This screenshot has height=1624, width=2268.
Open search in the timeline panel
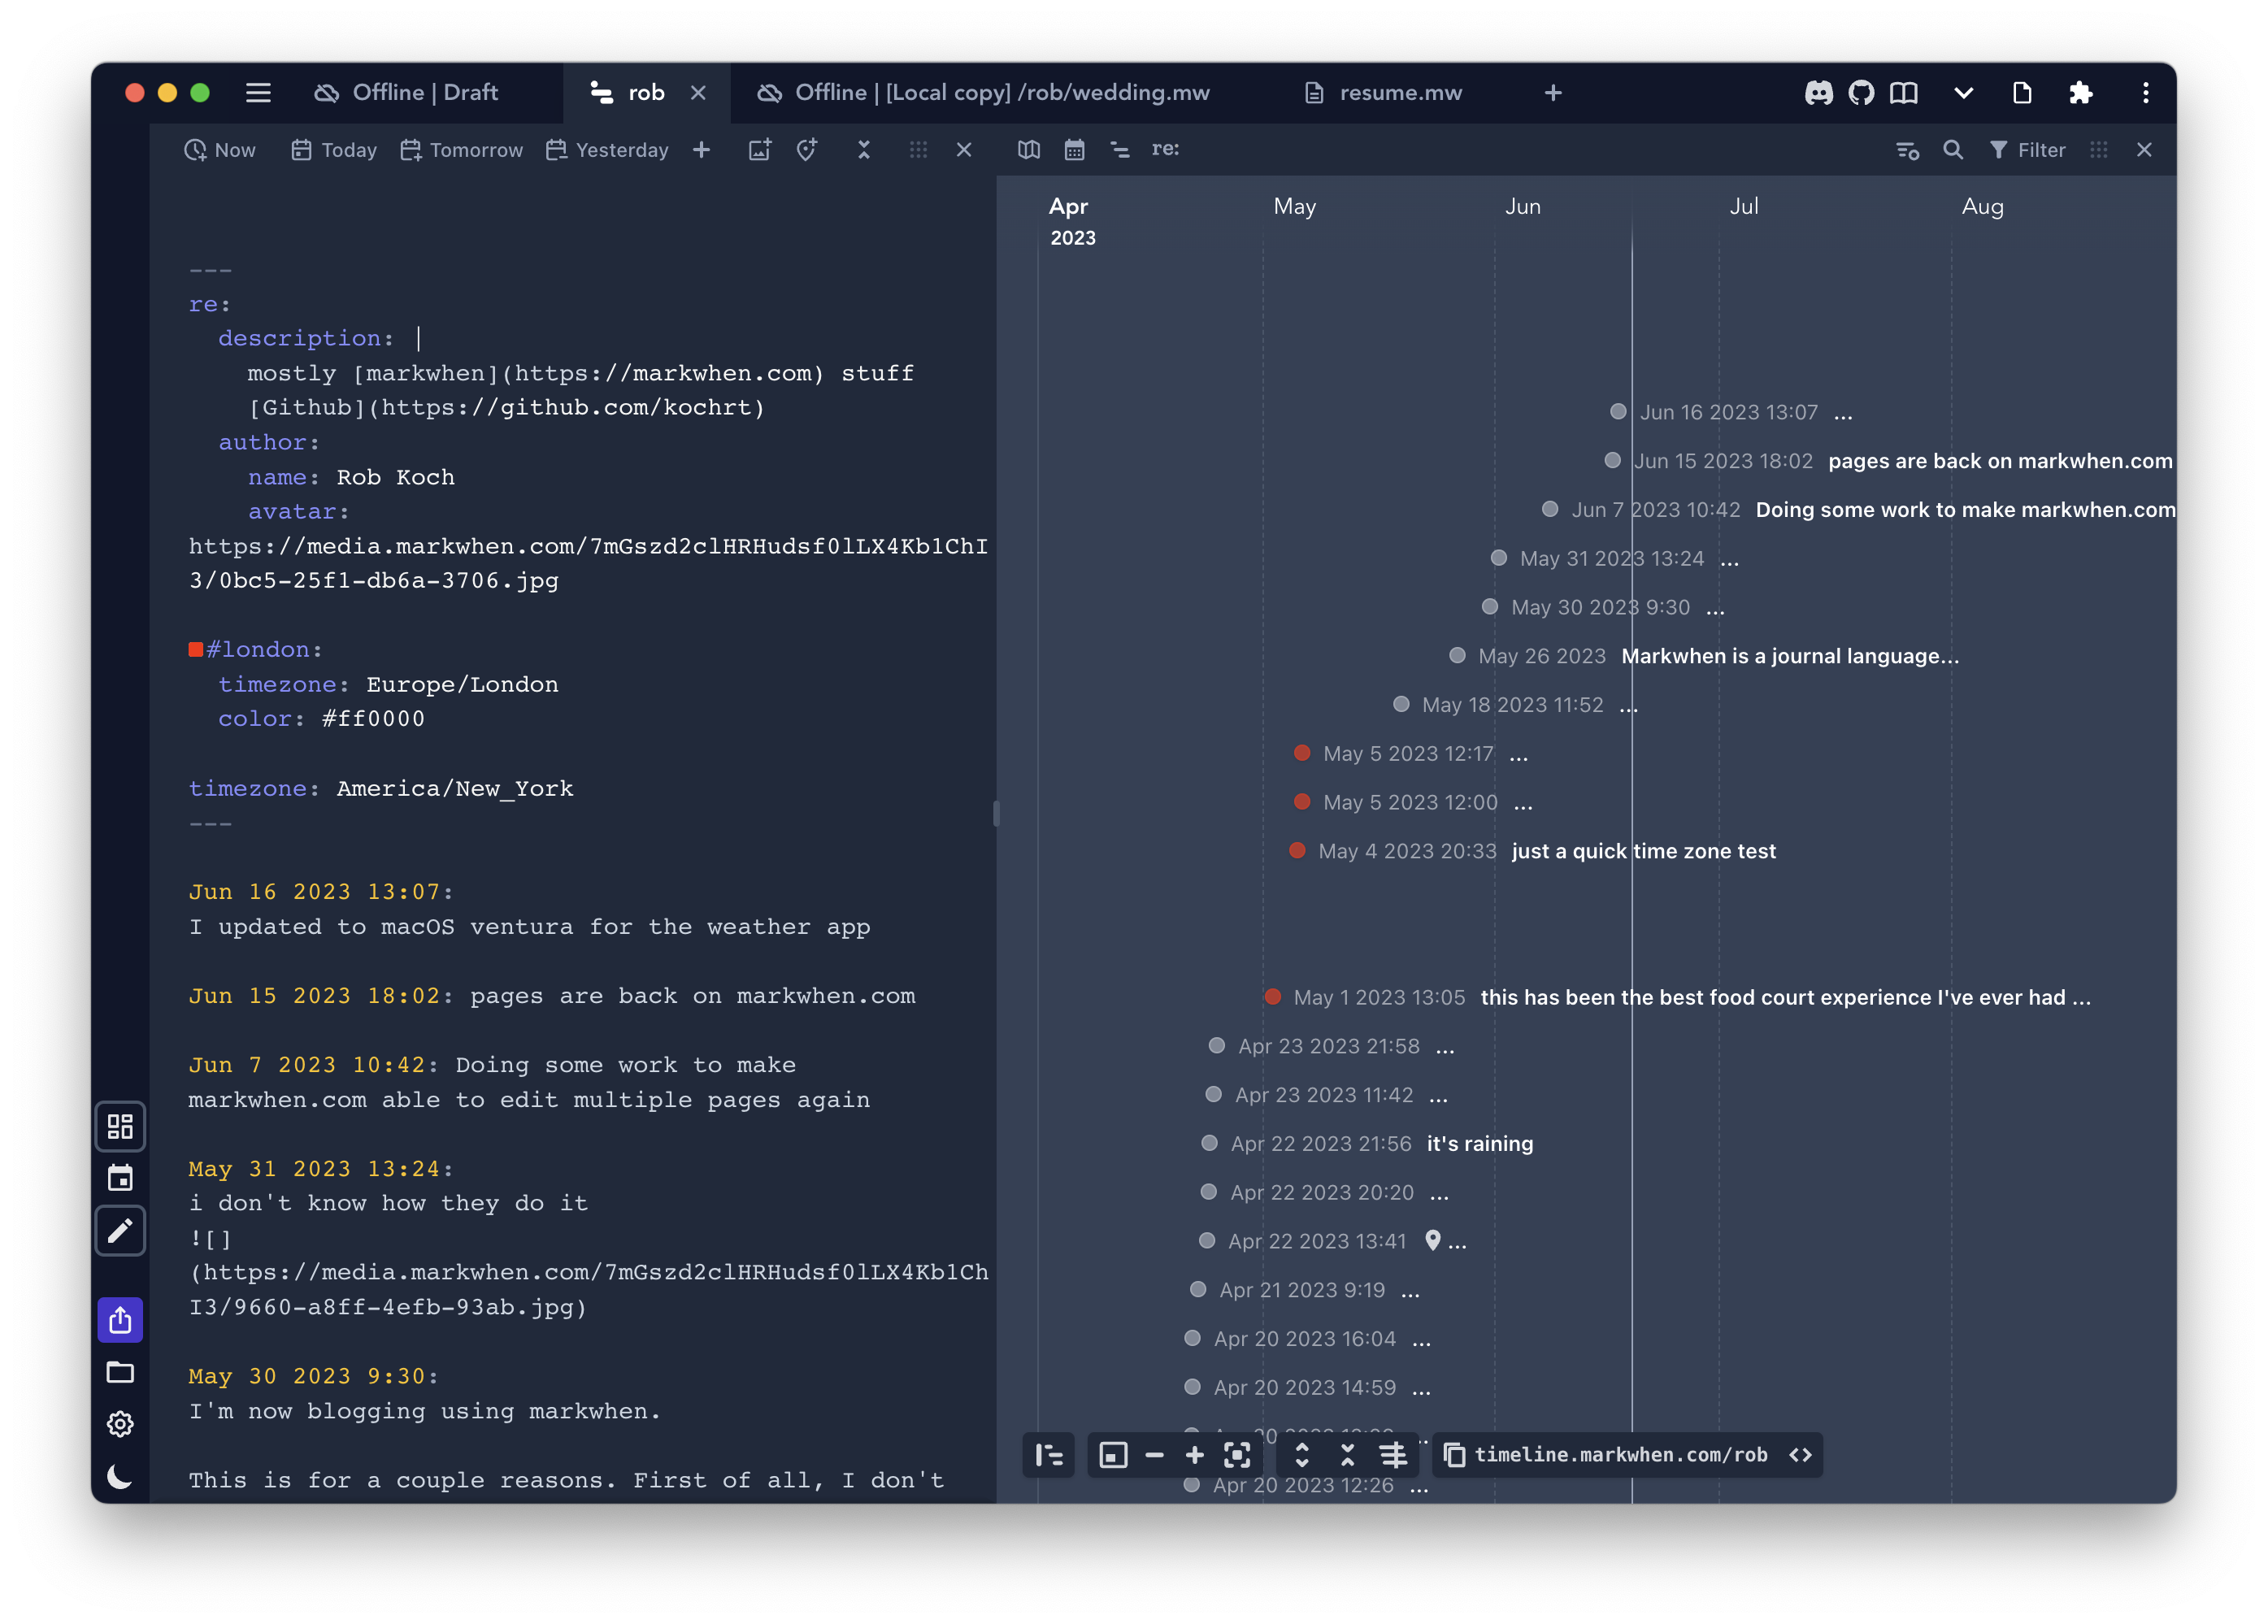(1953, 150)
